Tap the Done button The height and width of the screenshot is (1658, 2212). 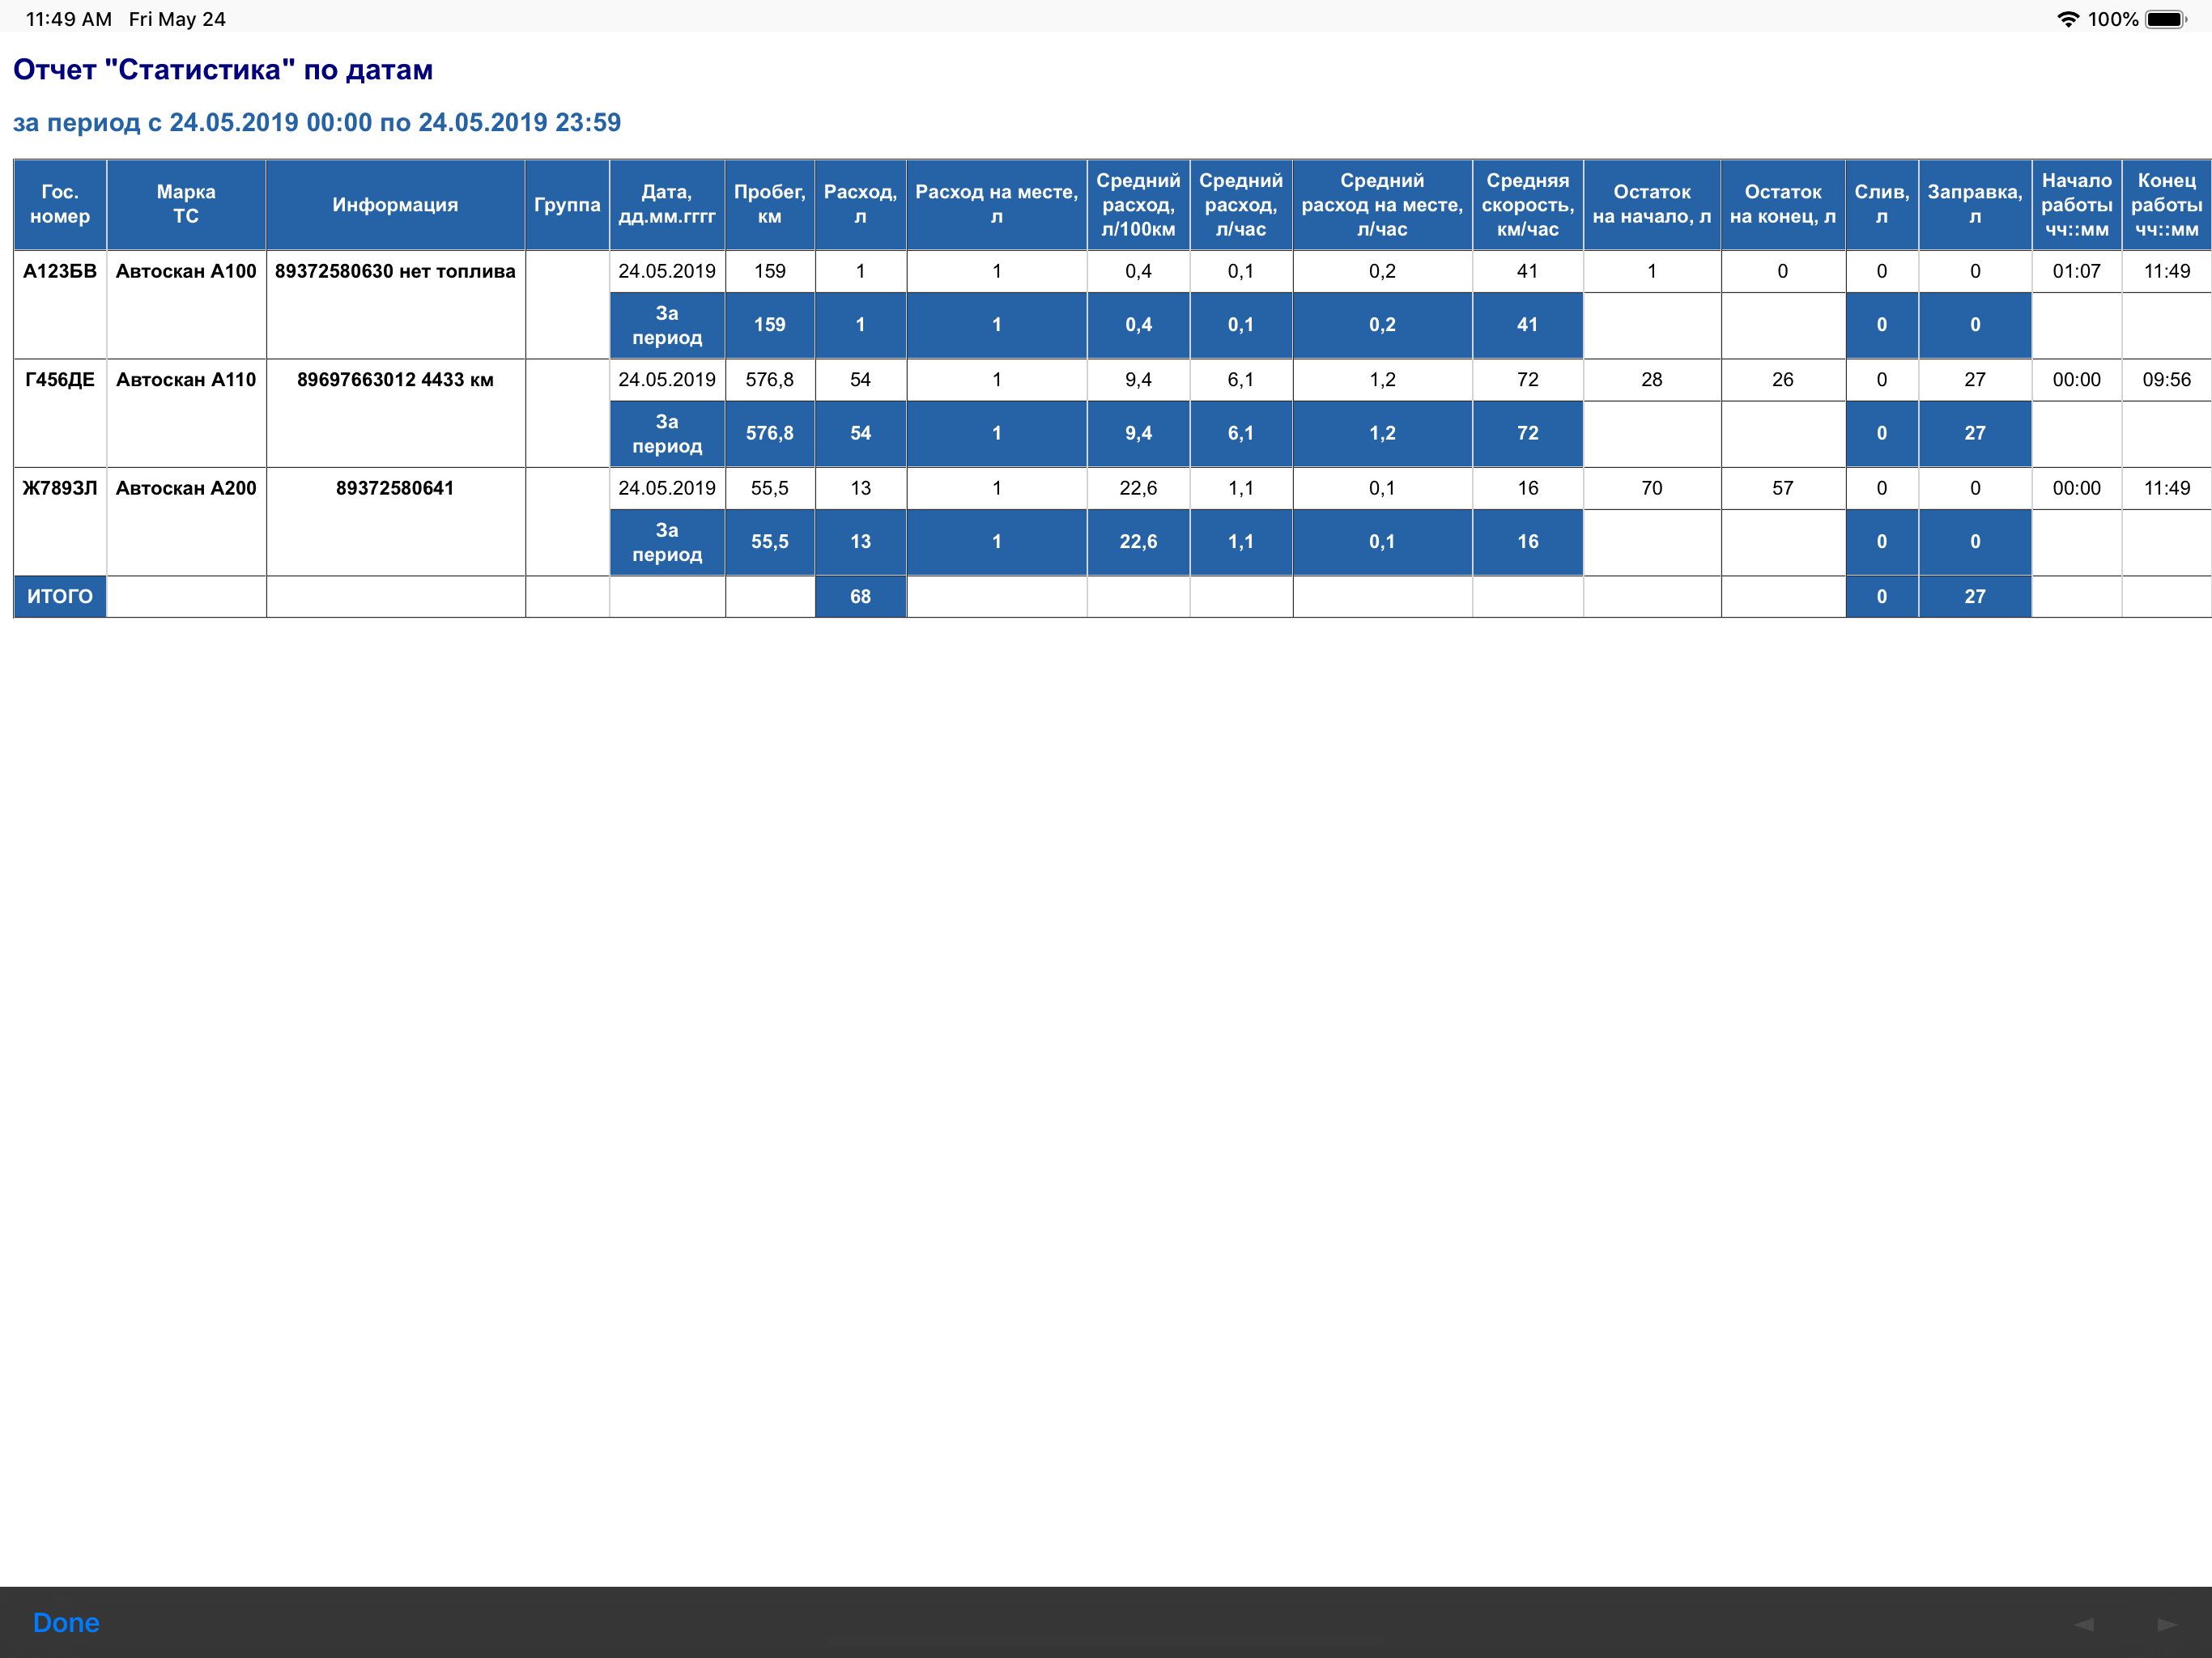coord(66,1622)
